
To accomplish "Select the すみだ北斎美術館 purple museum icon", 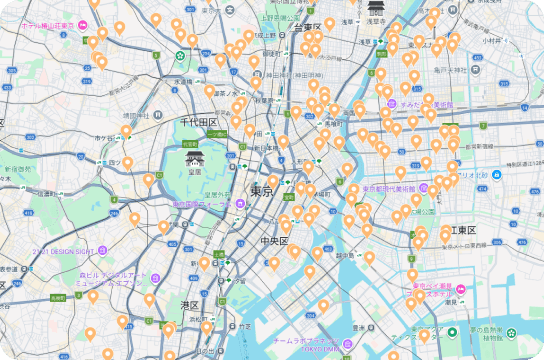I will tap(392, 103).
